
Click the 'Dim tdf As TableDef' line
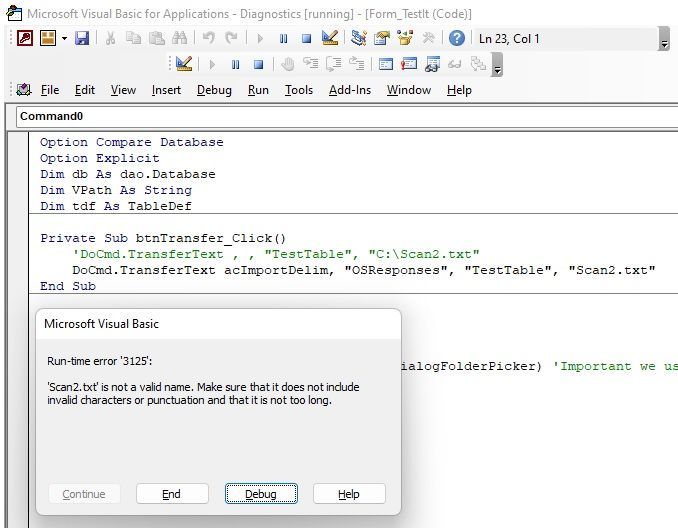click(x=116, y=206)
